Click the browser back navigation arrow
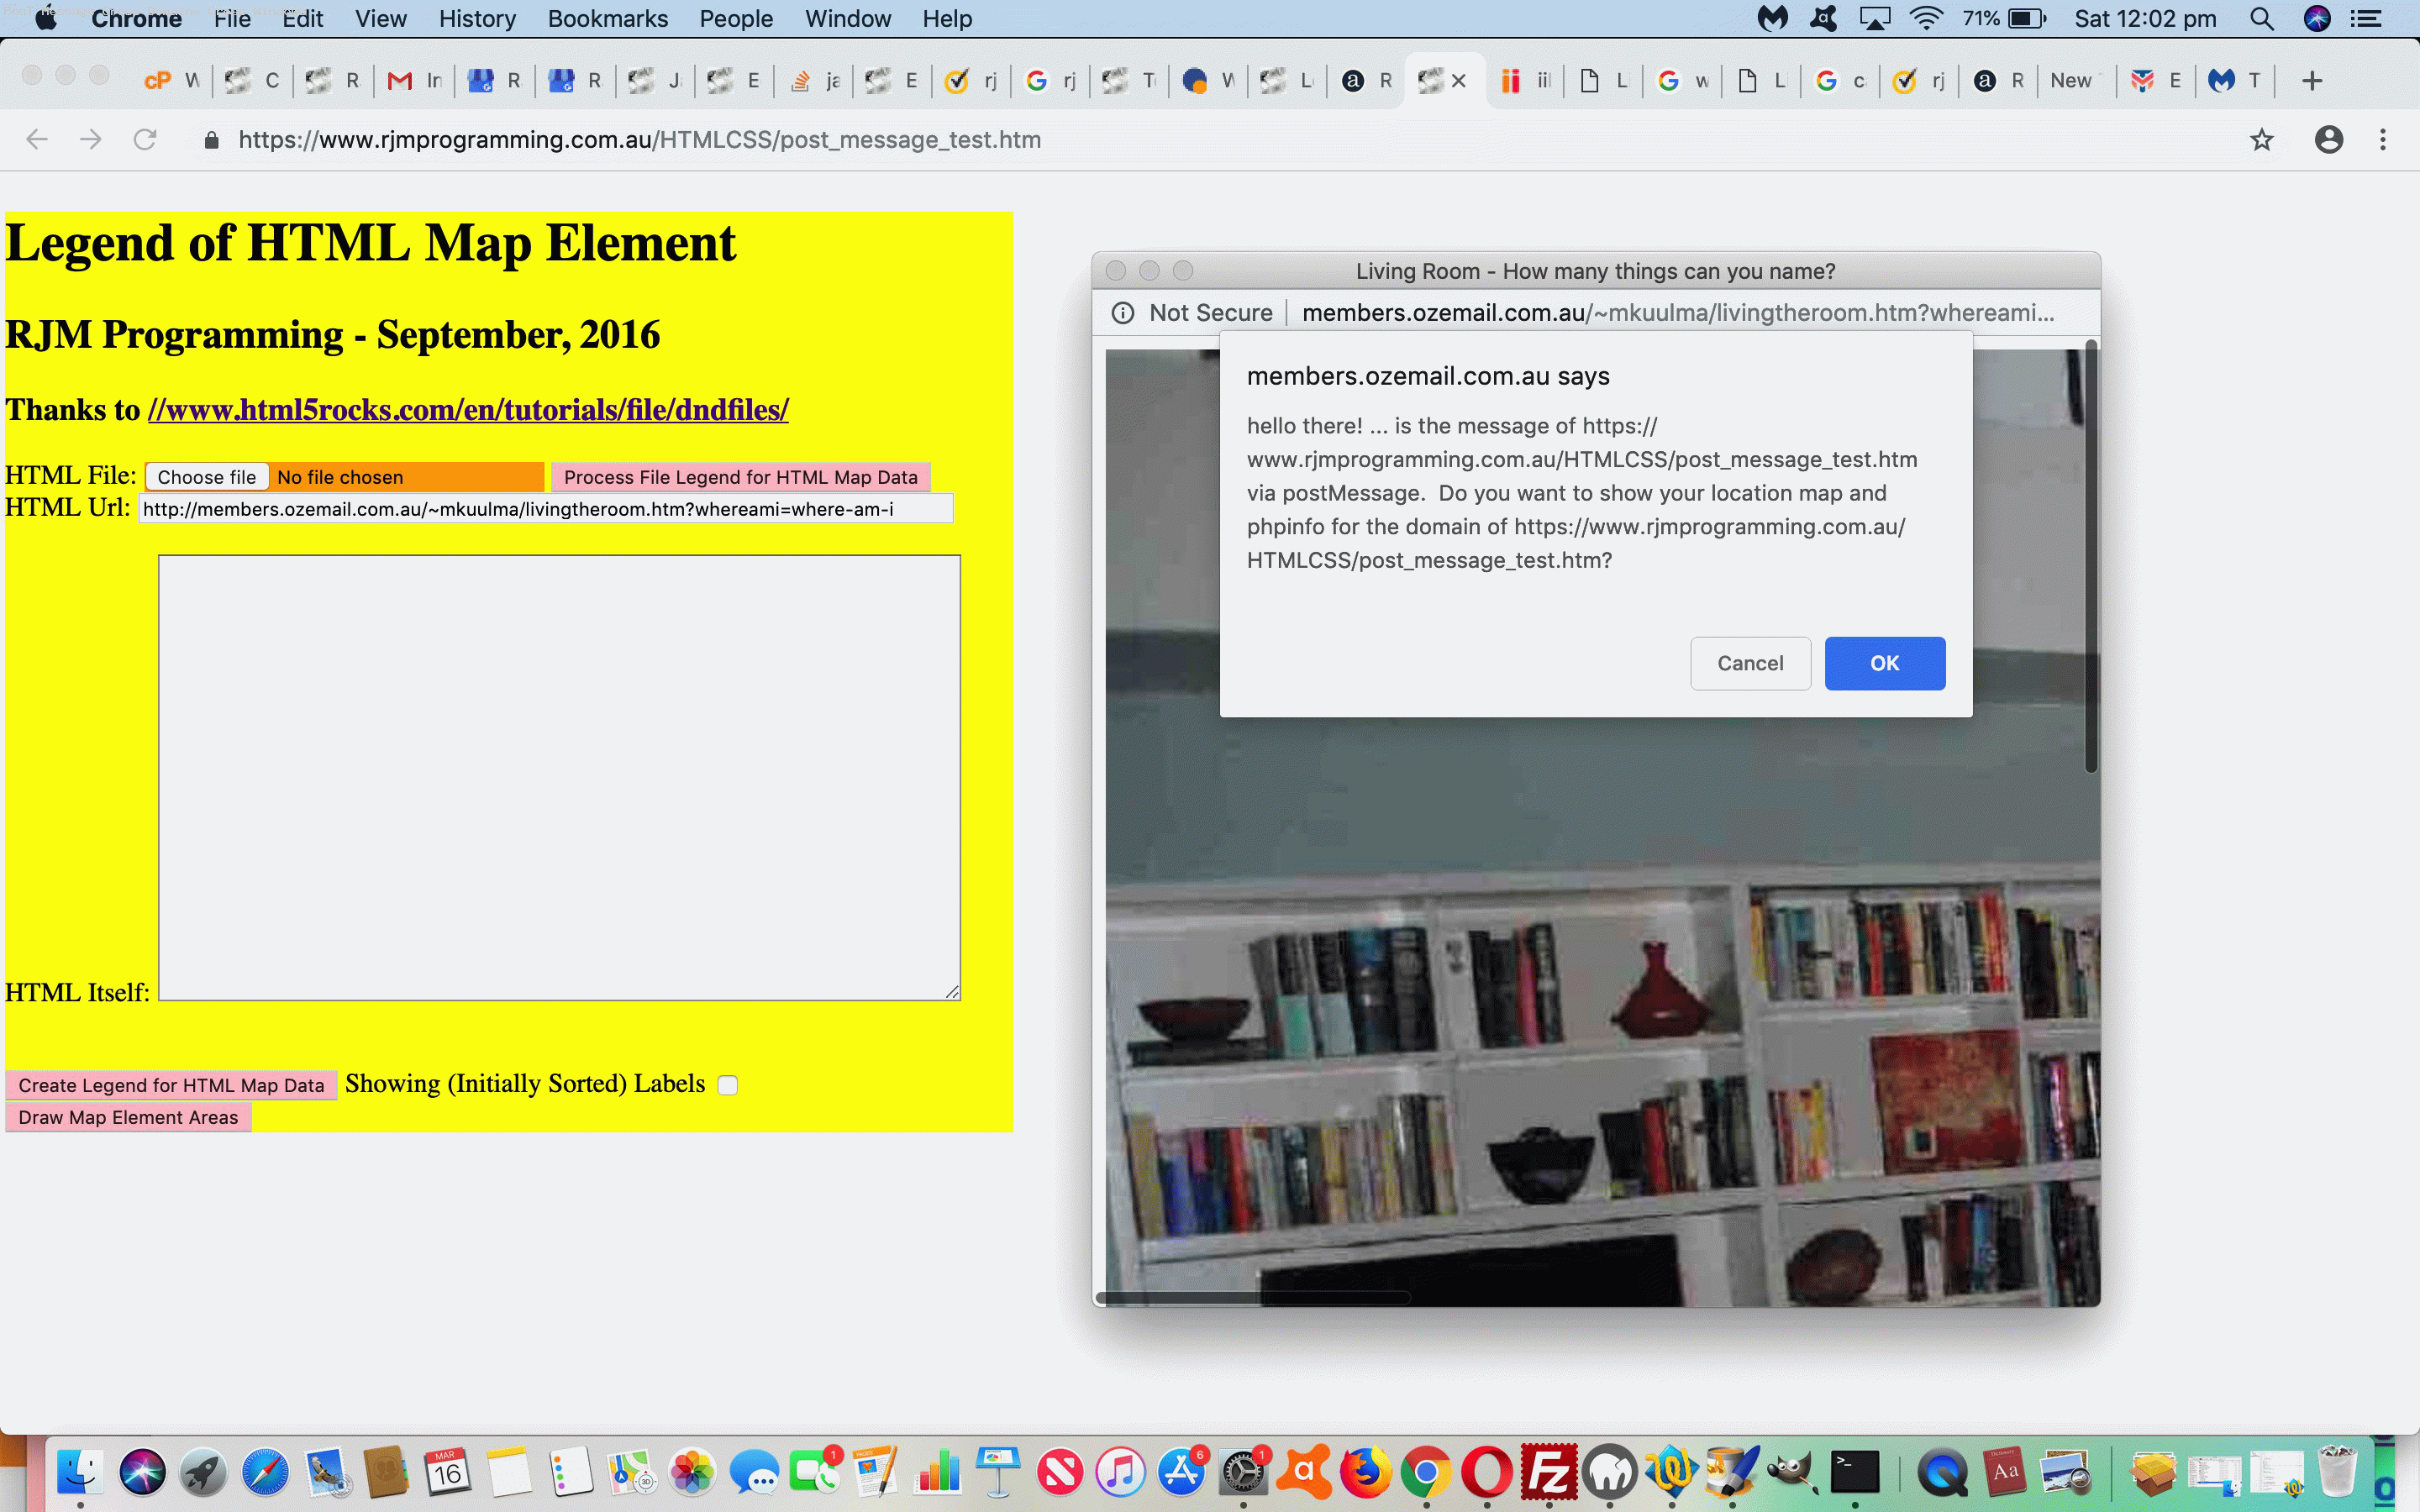 (37, 139)
